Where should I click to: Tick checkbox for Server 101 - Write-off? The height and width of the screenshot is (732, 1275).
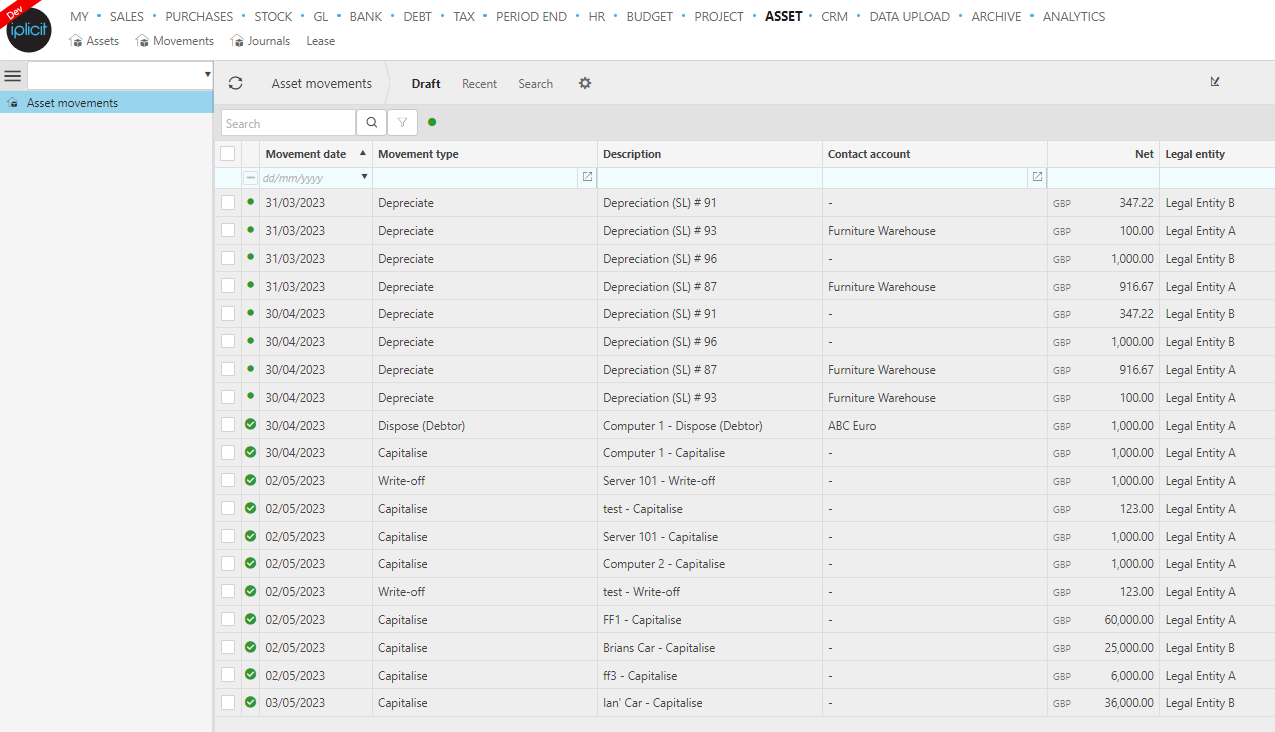click(228, 480)
